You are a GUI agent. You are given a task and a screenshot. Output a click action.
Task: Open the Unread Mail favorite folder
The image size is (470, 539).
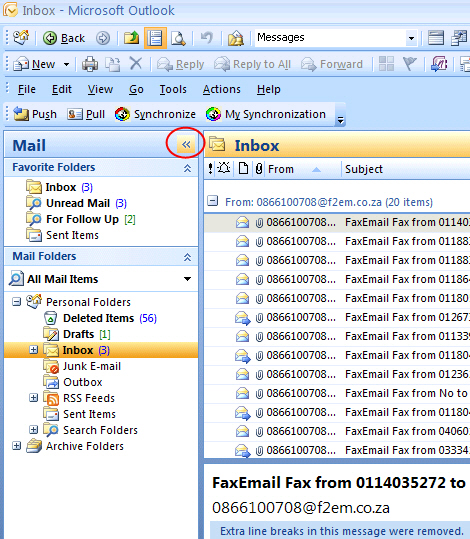[x=76, y=203]
